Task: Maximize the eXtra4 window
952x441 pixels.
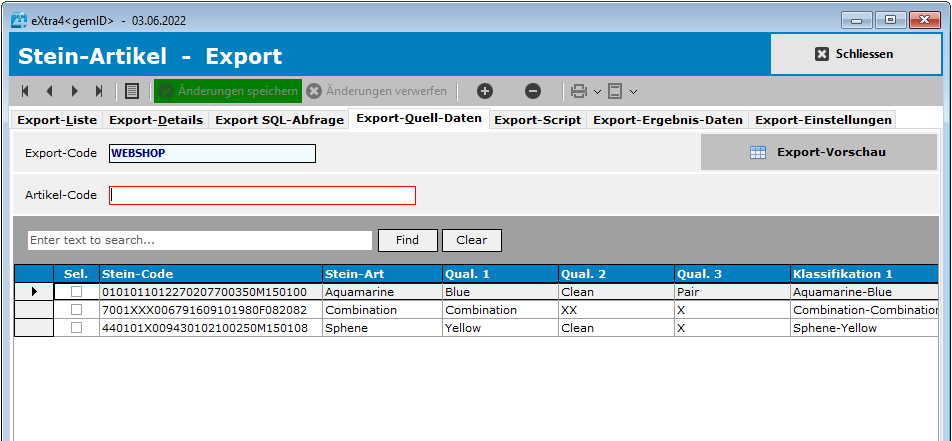Action: tap(891, 21)
